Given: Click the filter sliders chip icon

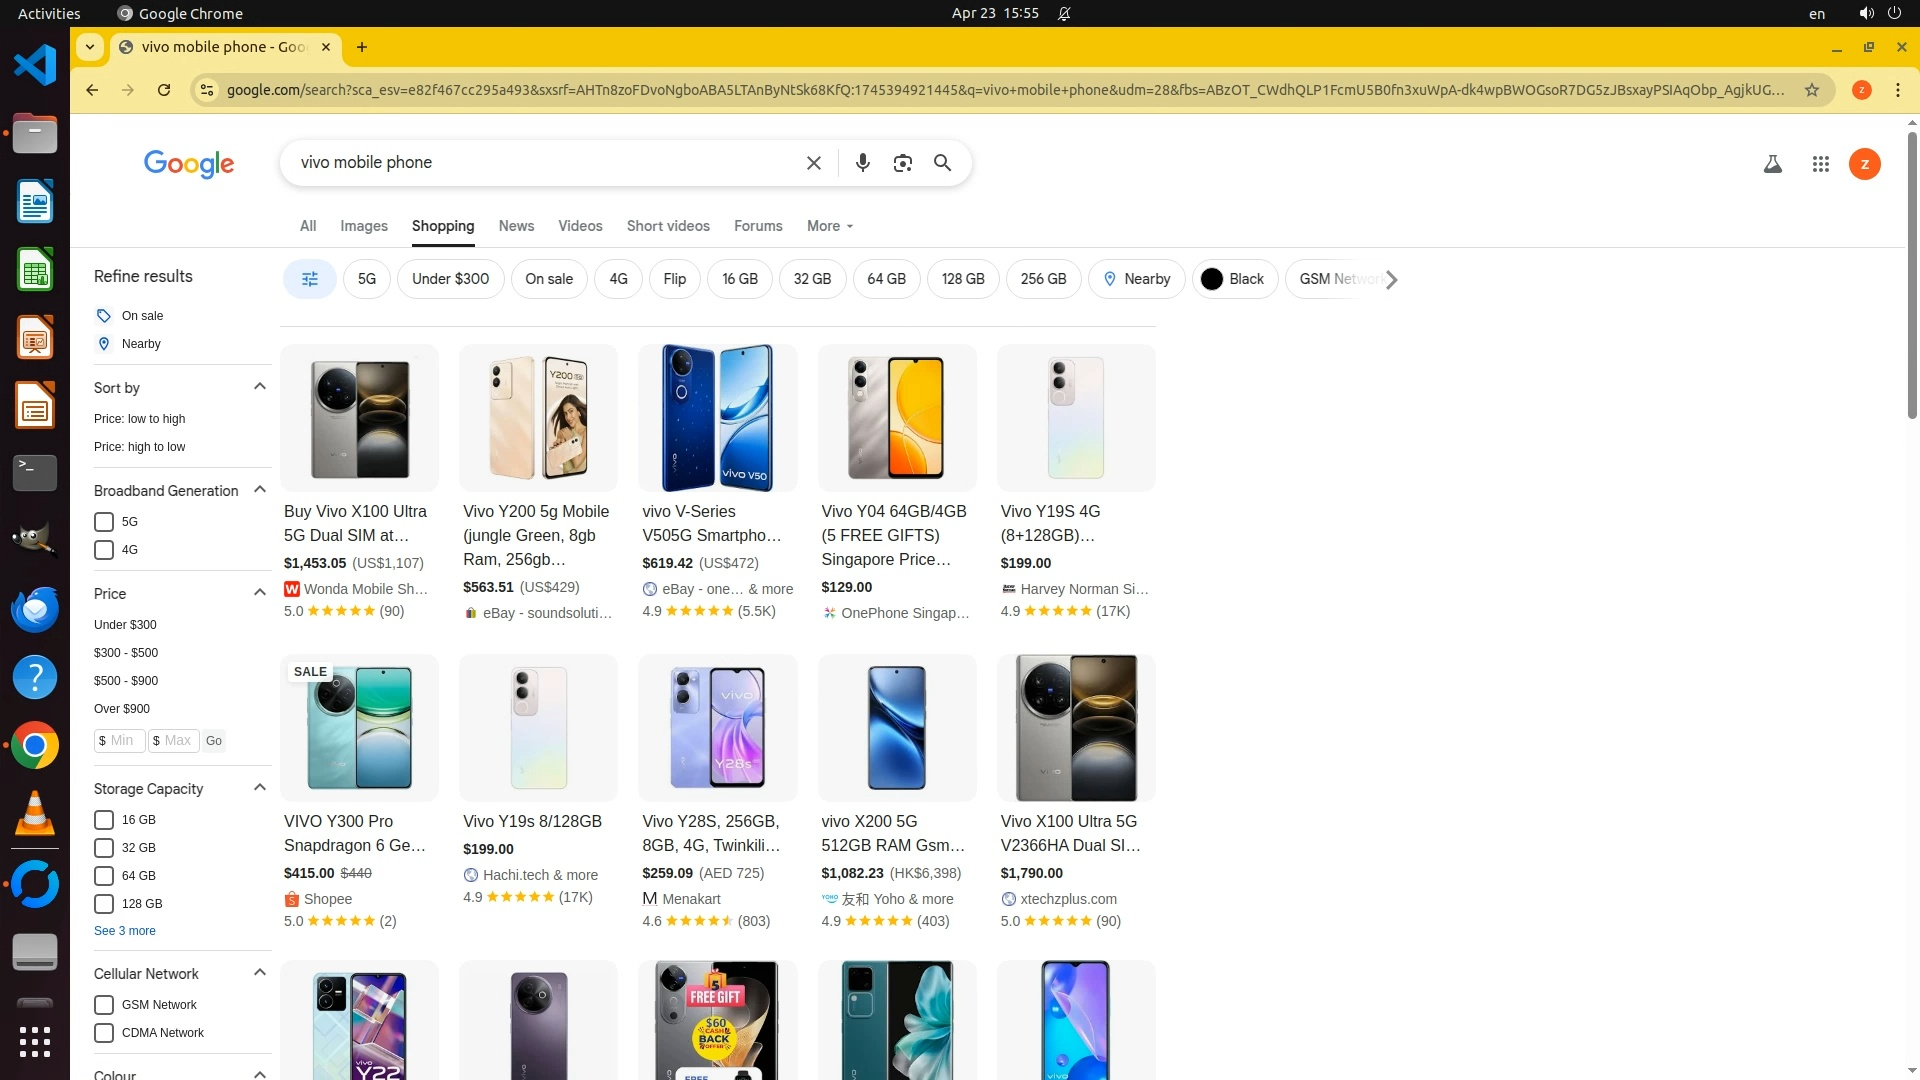Looking at the screenshot, I should 310,279.
